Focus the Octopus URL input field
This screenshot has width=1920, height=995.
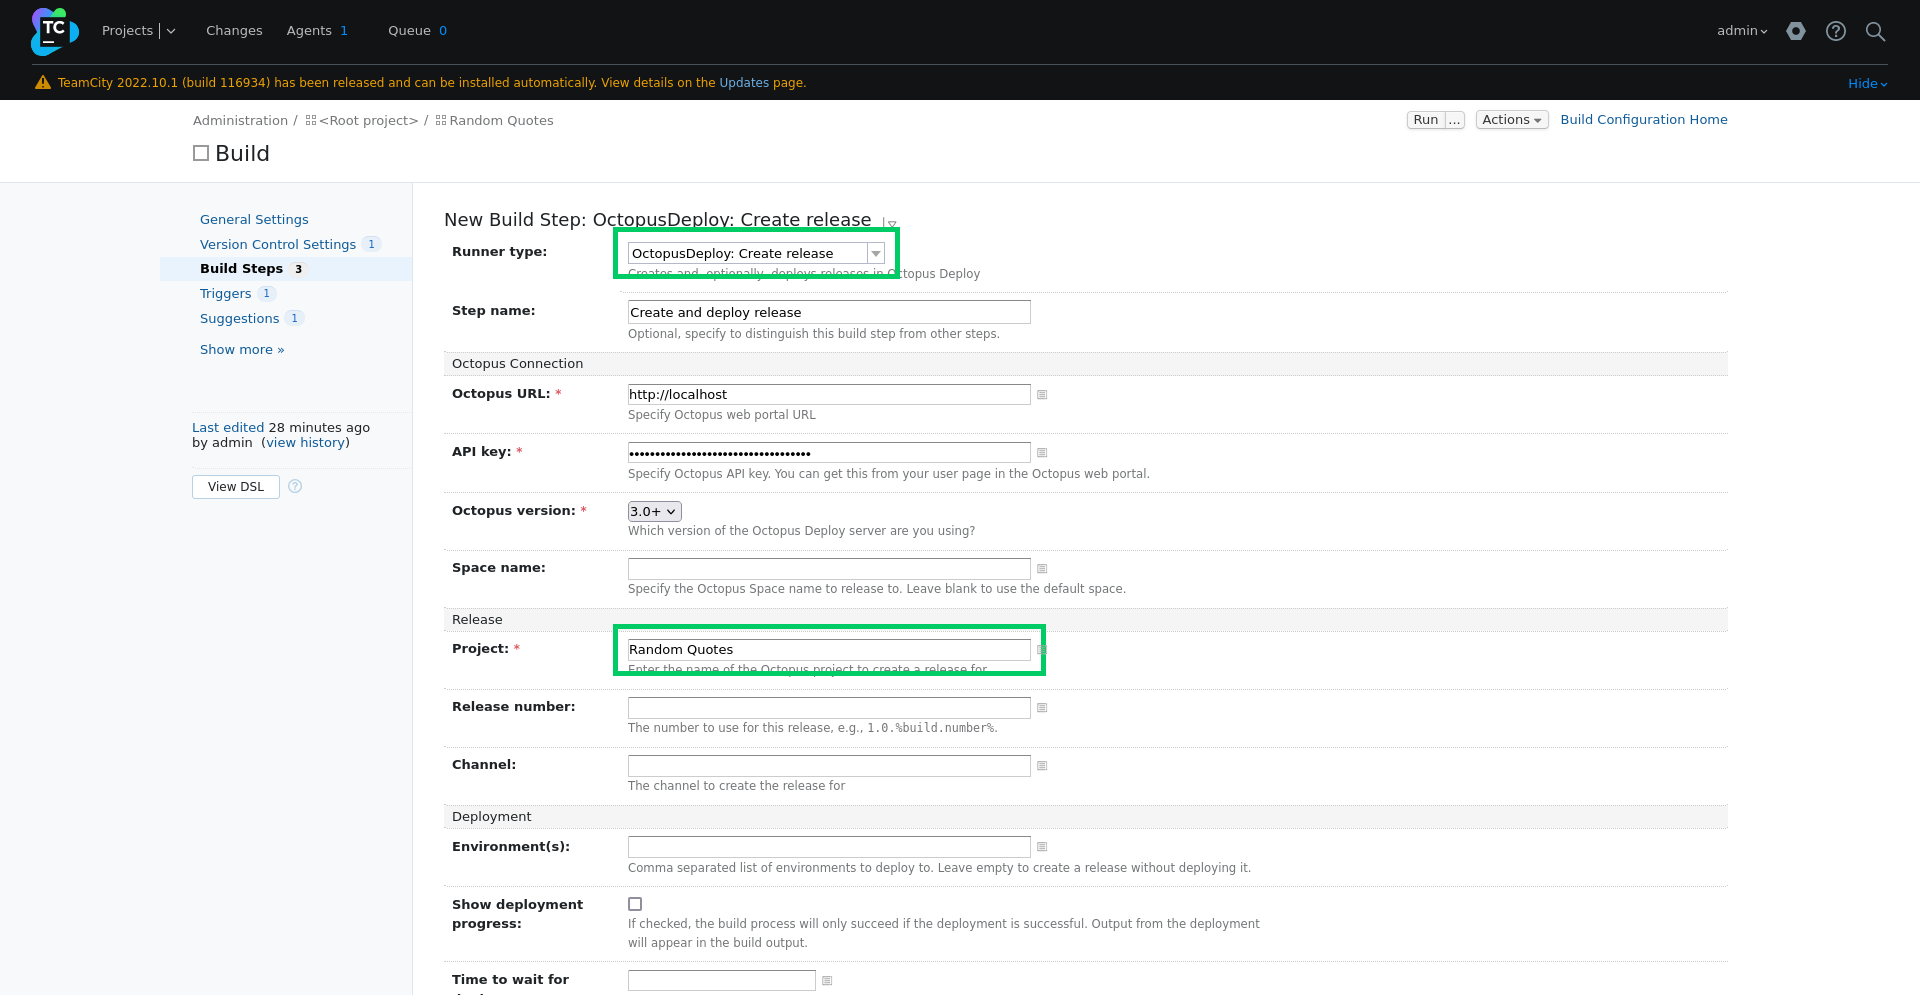[829, 395]
